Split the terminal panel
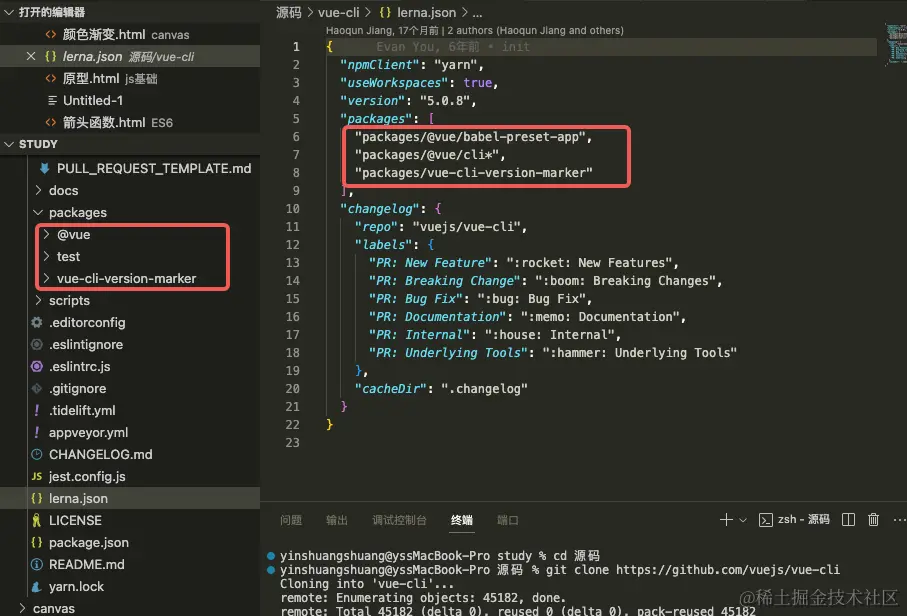The image size is (907, 616). pos(848,519)
